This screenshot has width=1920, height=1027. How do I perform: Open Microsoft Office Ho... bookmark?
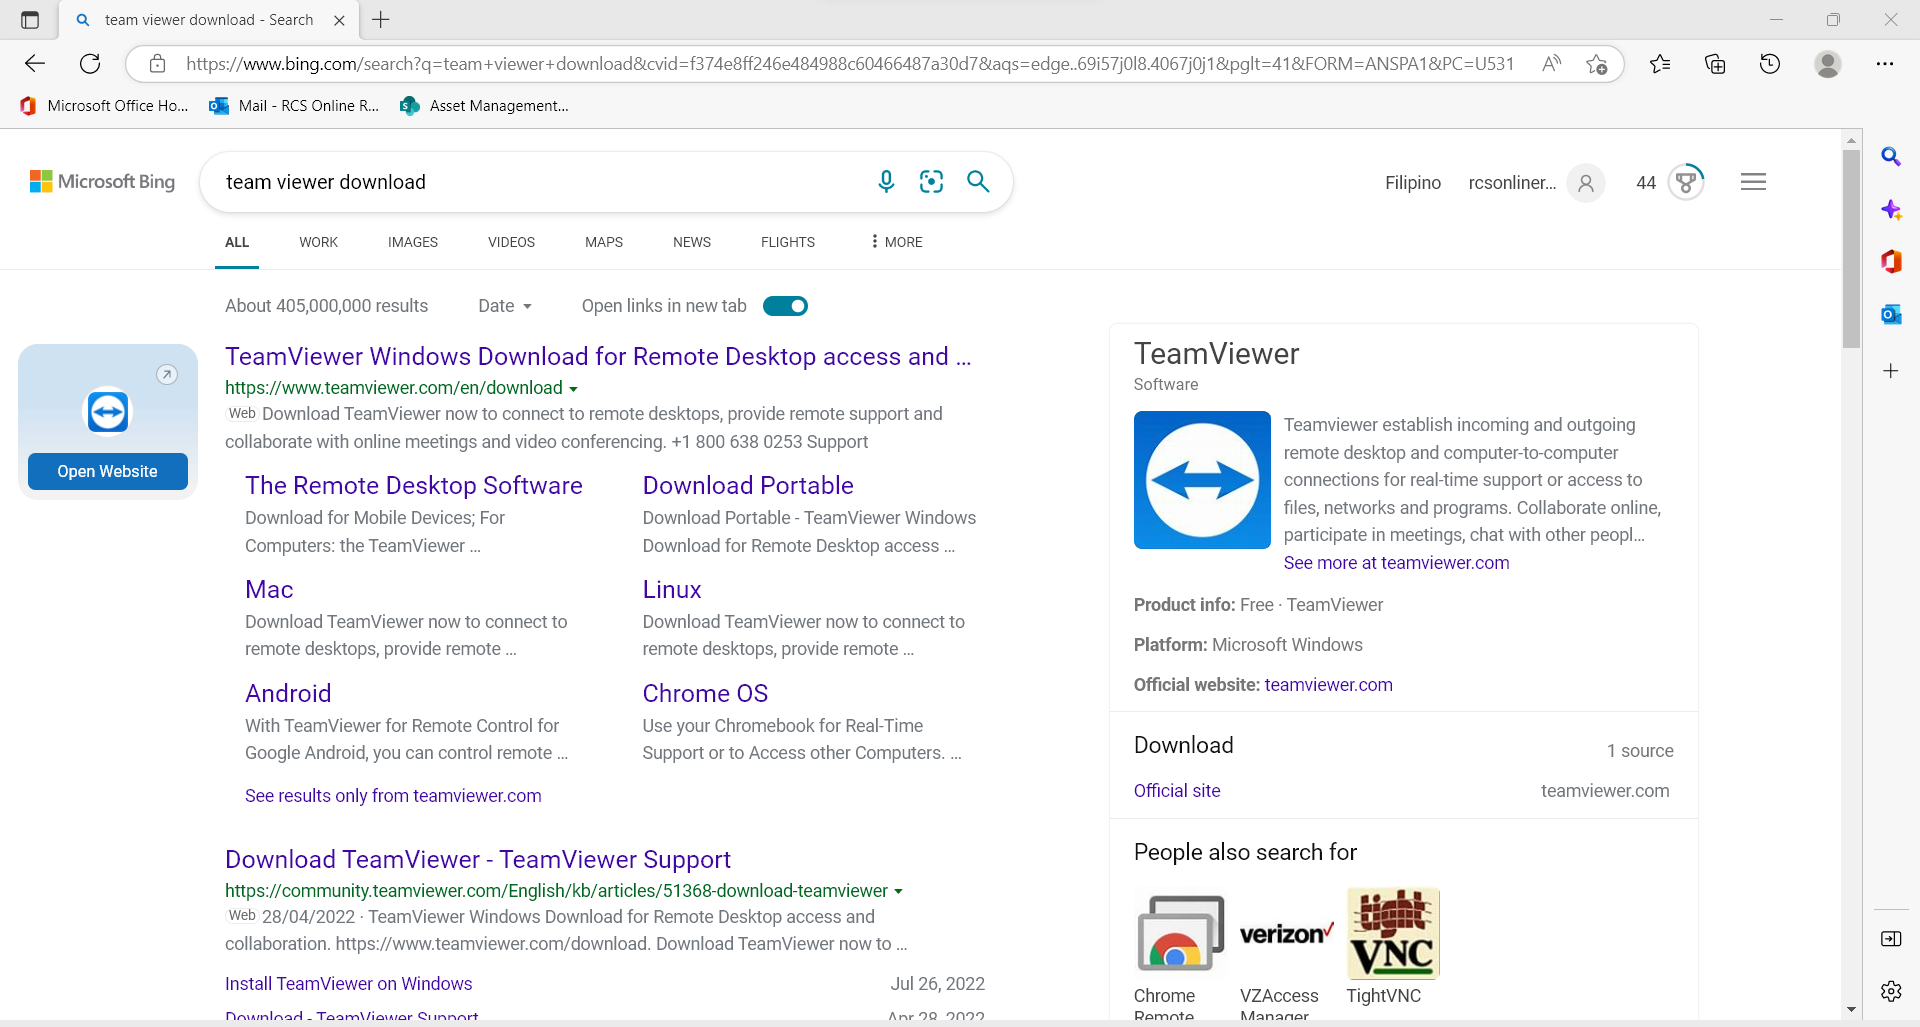tap(104, 106)
